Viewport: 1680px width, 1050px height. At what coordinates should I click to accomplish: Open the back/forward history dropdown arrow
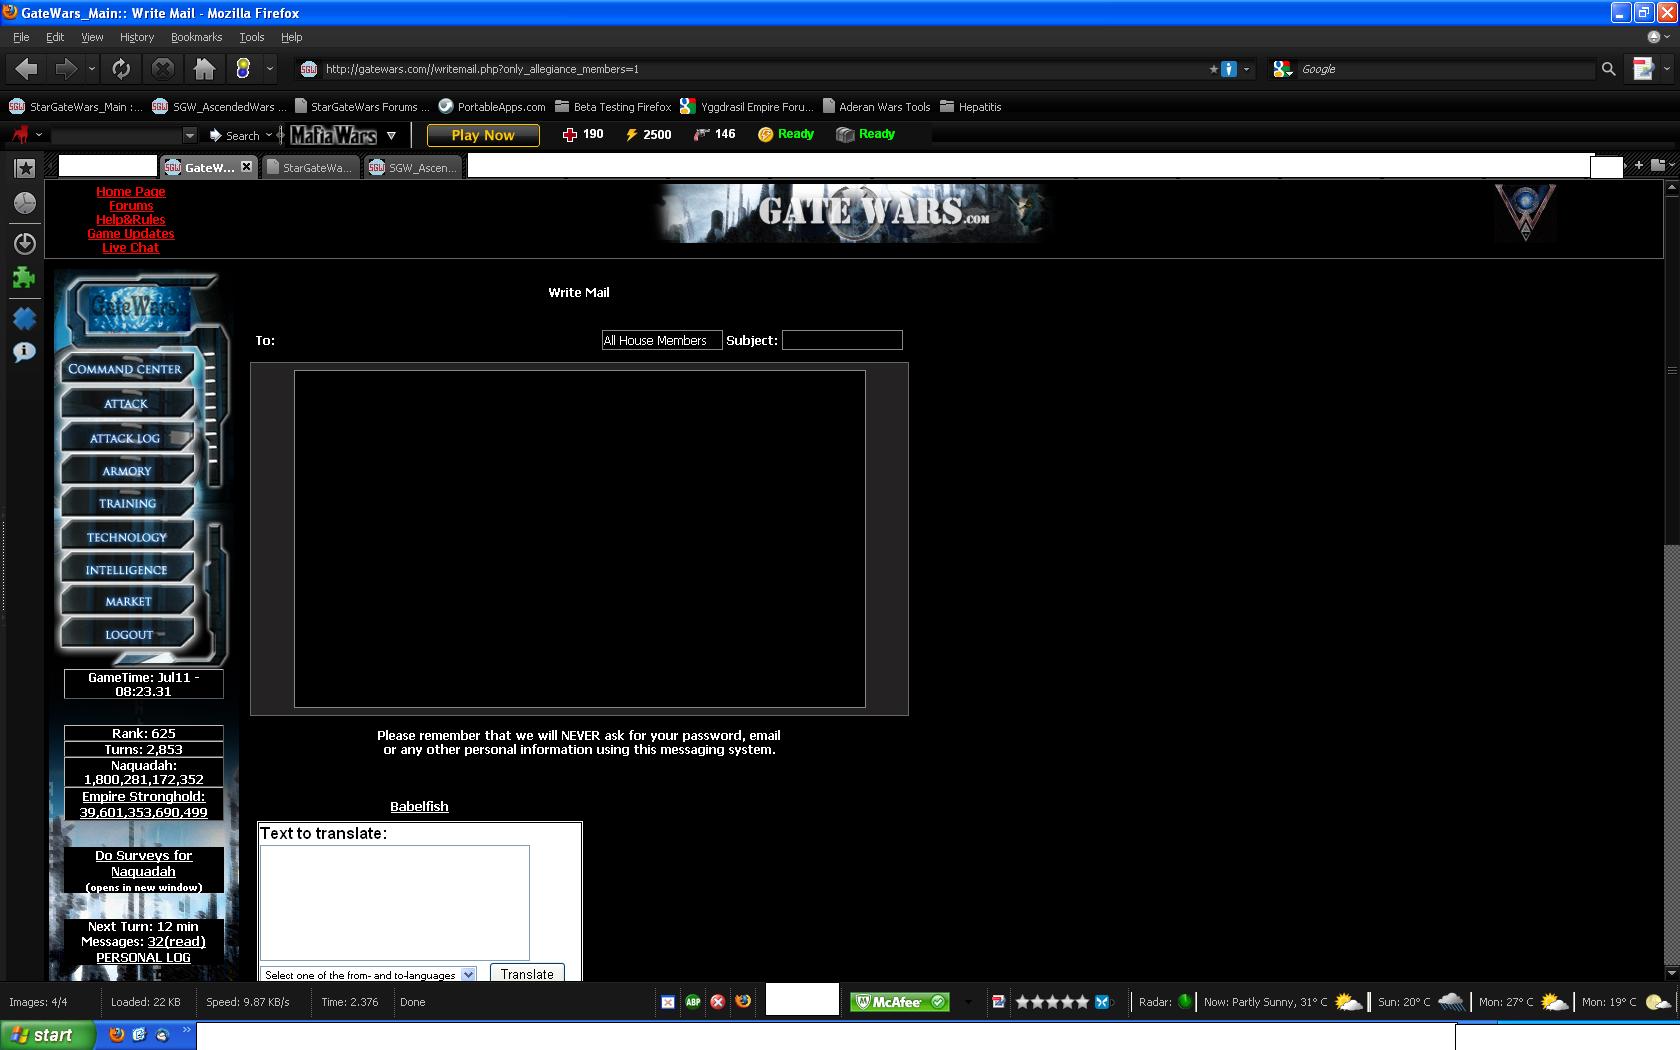91,69
